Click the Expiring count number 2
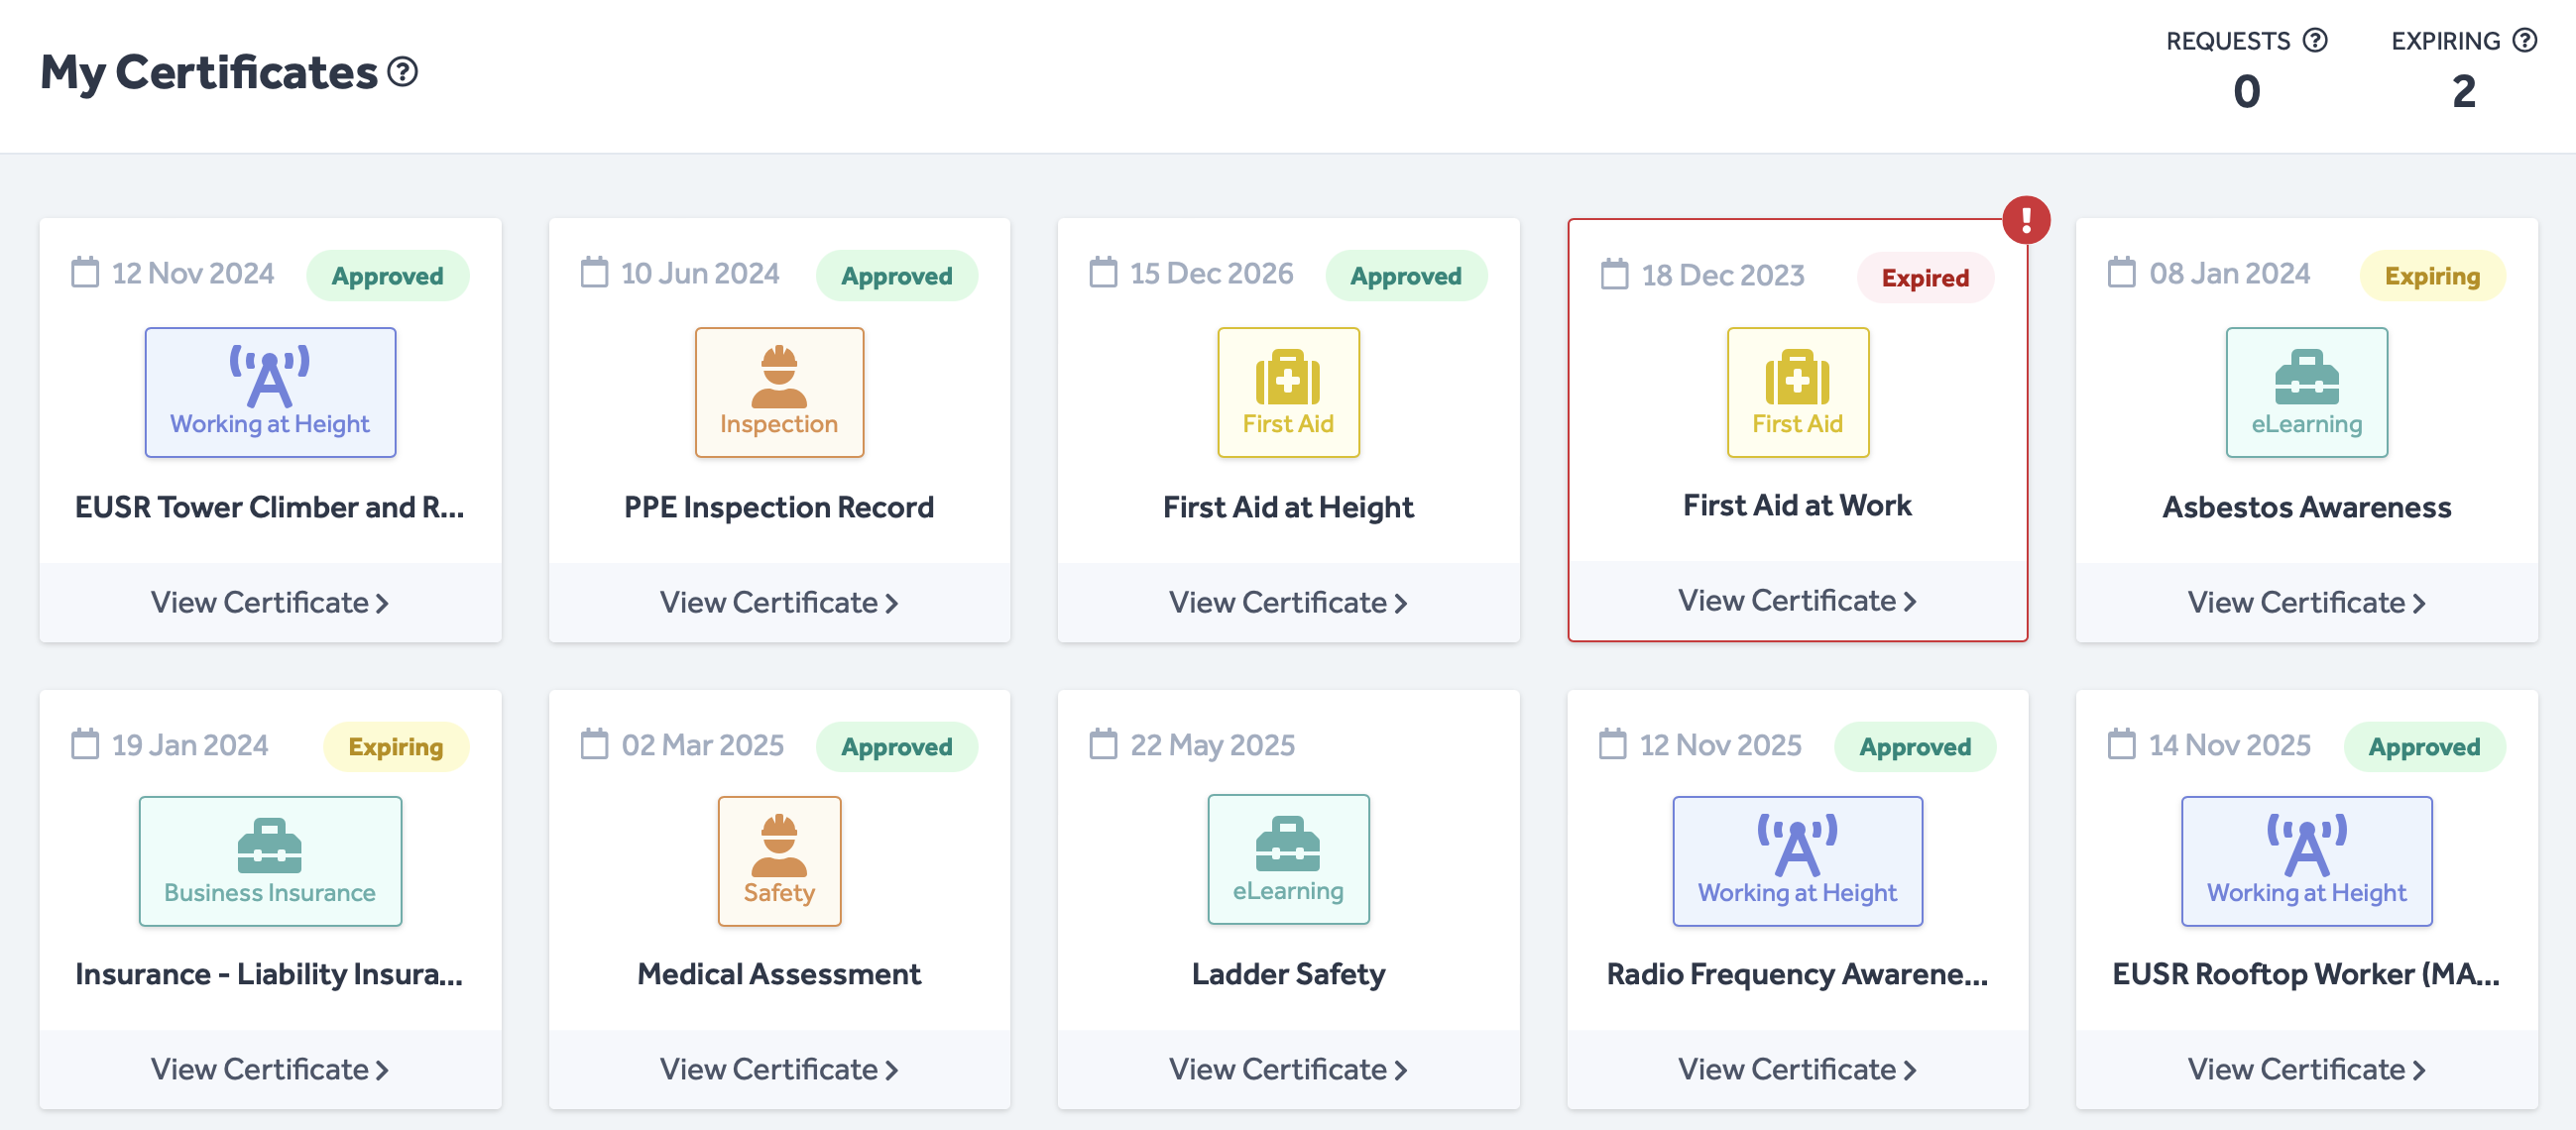The width and height of the screenshot is (2576, 1130). click(2463, 92)
